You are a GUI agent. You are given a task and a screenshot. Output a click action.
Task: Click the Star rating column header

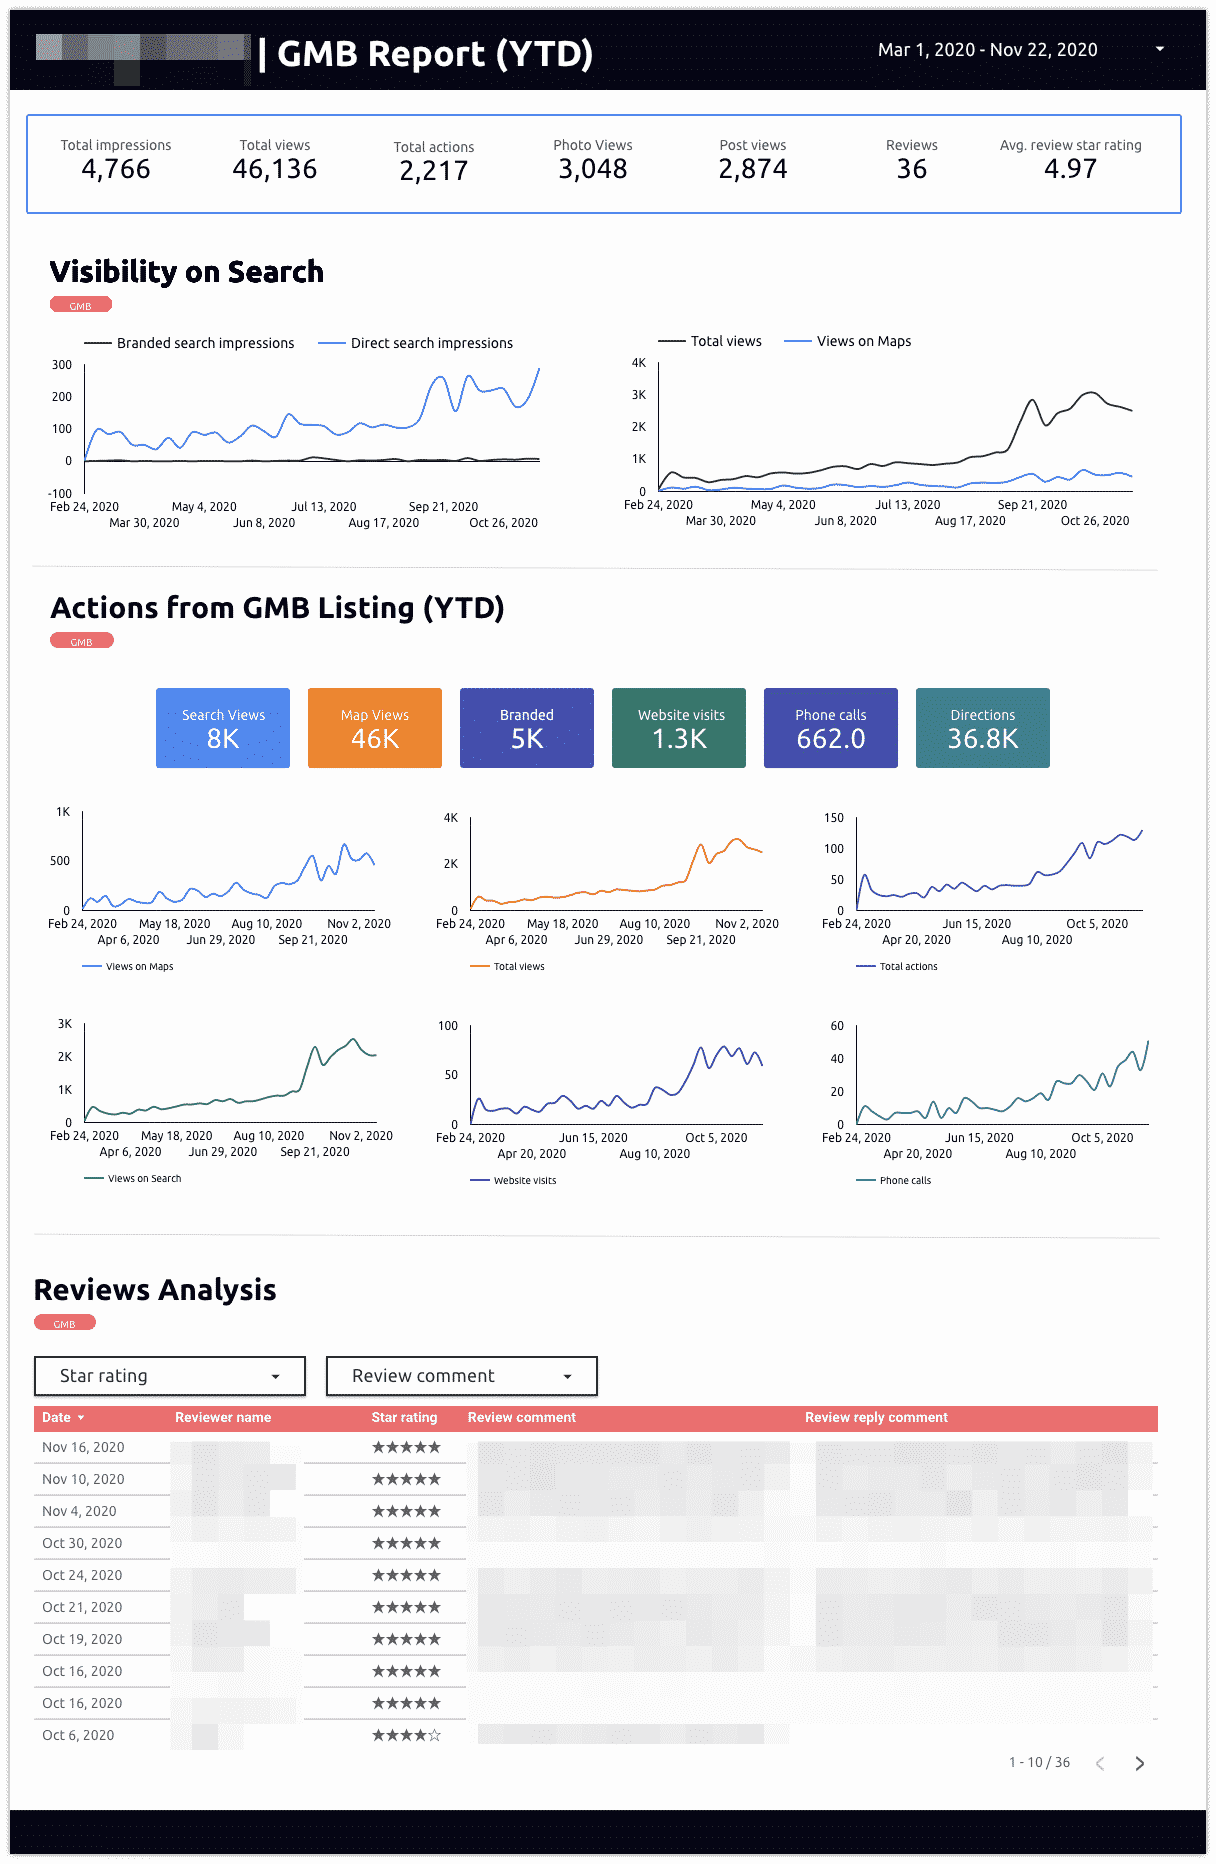click(x=404, y=1417)
